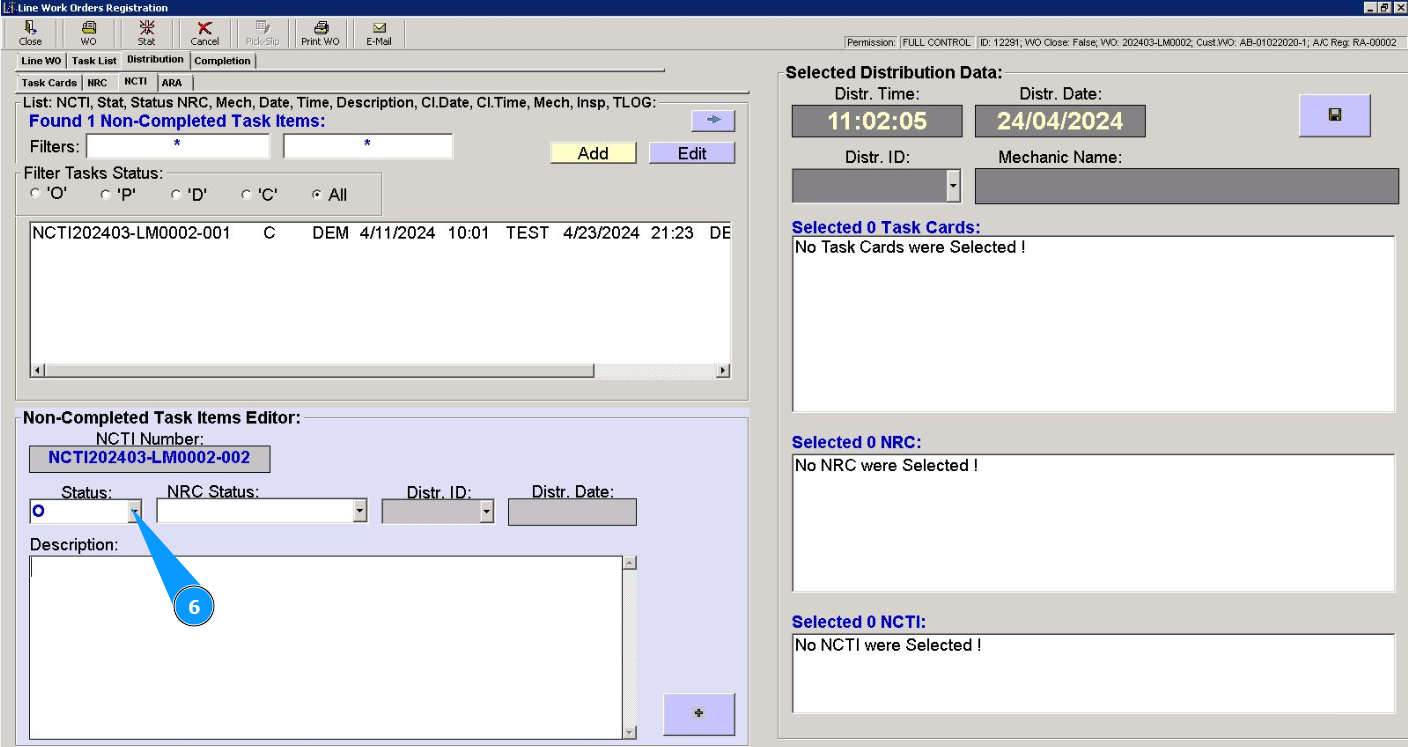Open the ARA sub-tab
The width and height of the screenshot is (1408, 747).
pyautogui.click(x=172, y=83)
